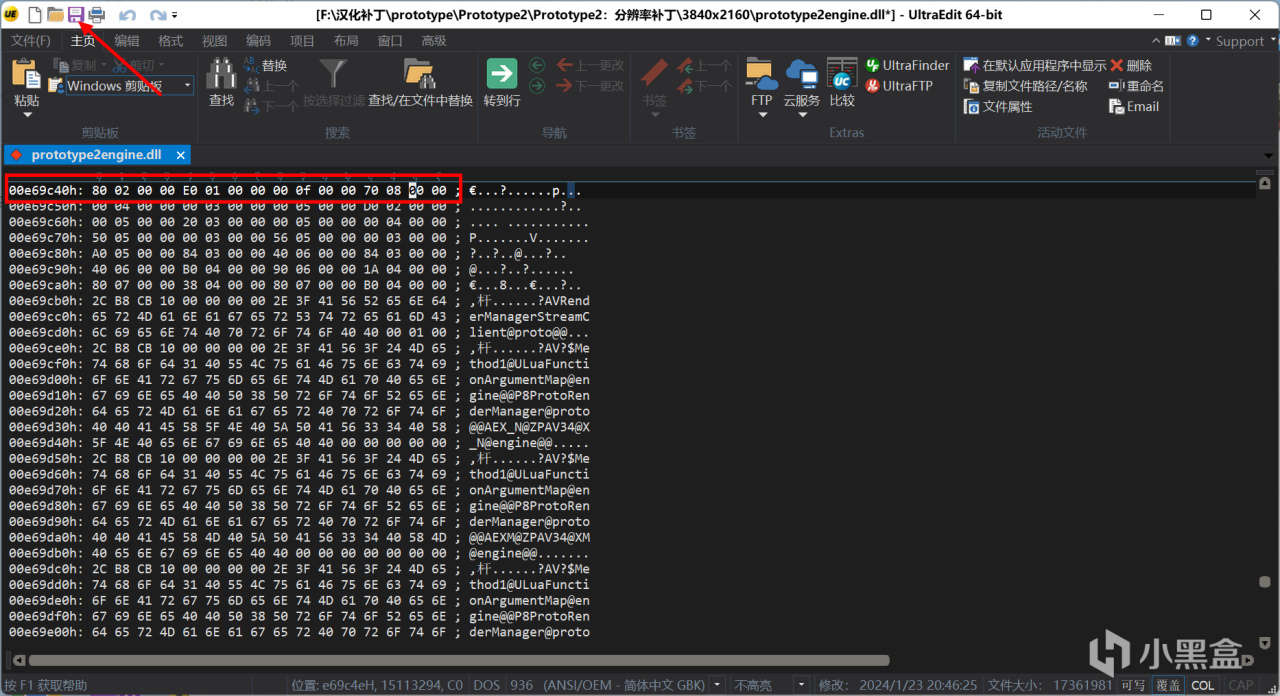Close the prototype2engine.dll tab
The height and width of the screenshot is (696, 1280).
(x=181, y=155)
